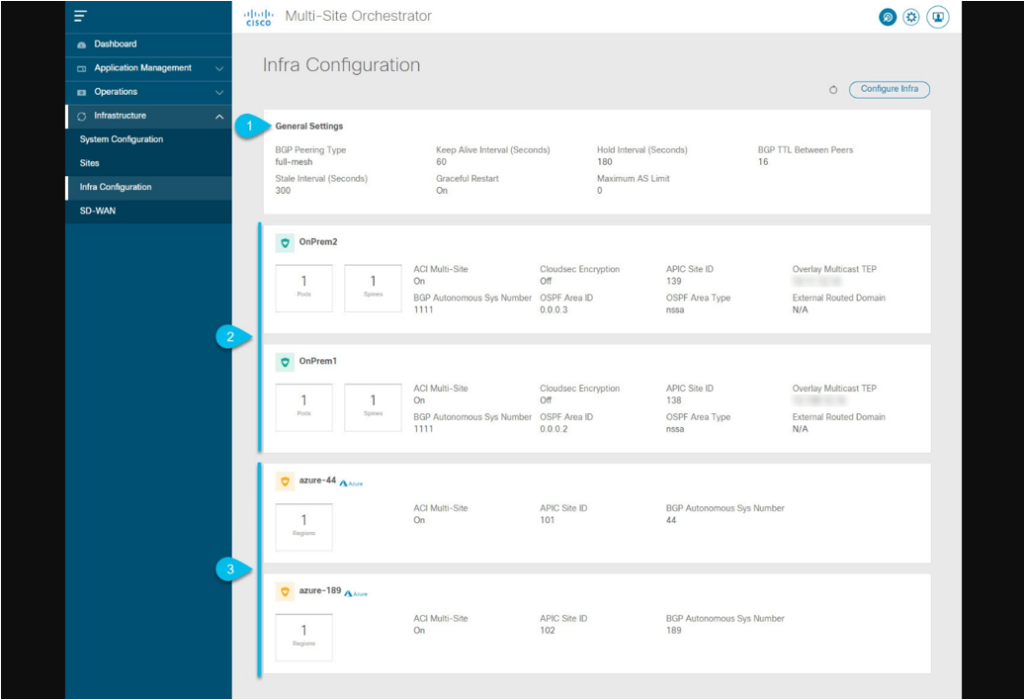Click the OnPrem1 site name

click(x=318, y=361)
